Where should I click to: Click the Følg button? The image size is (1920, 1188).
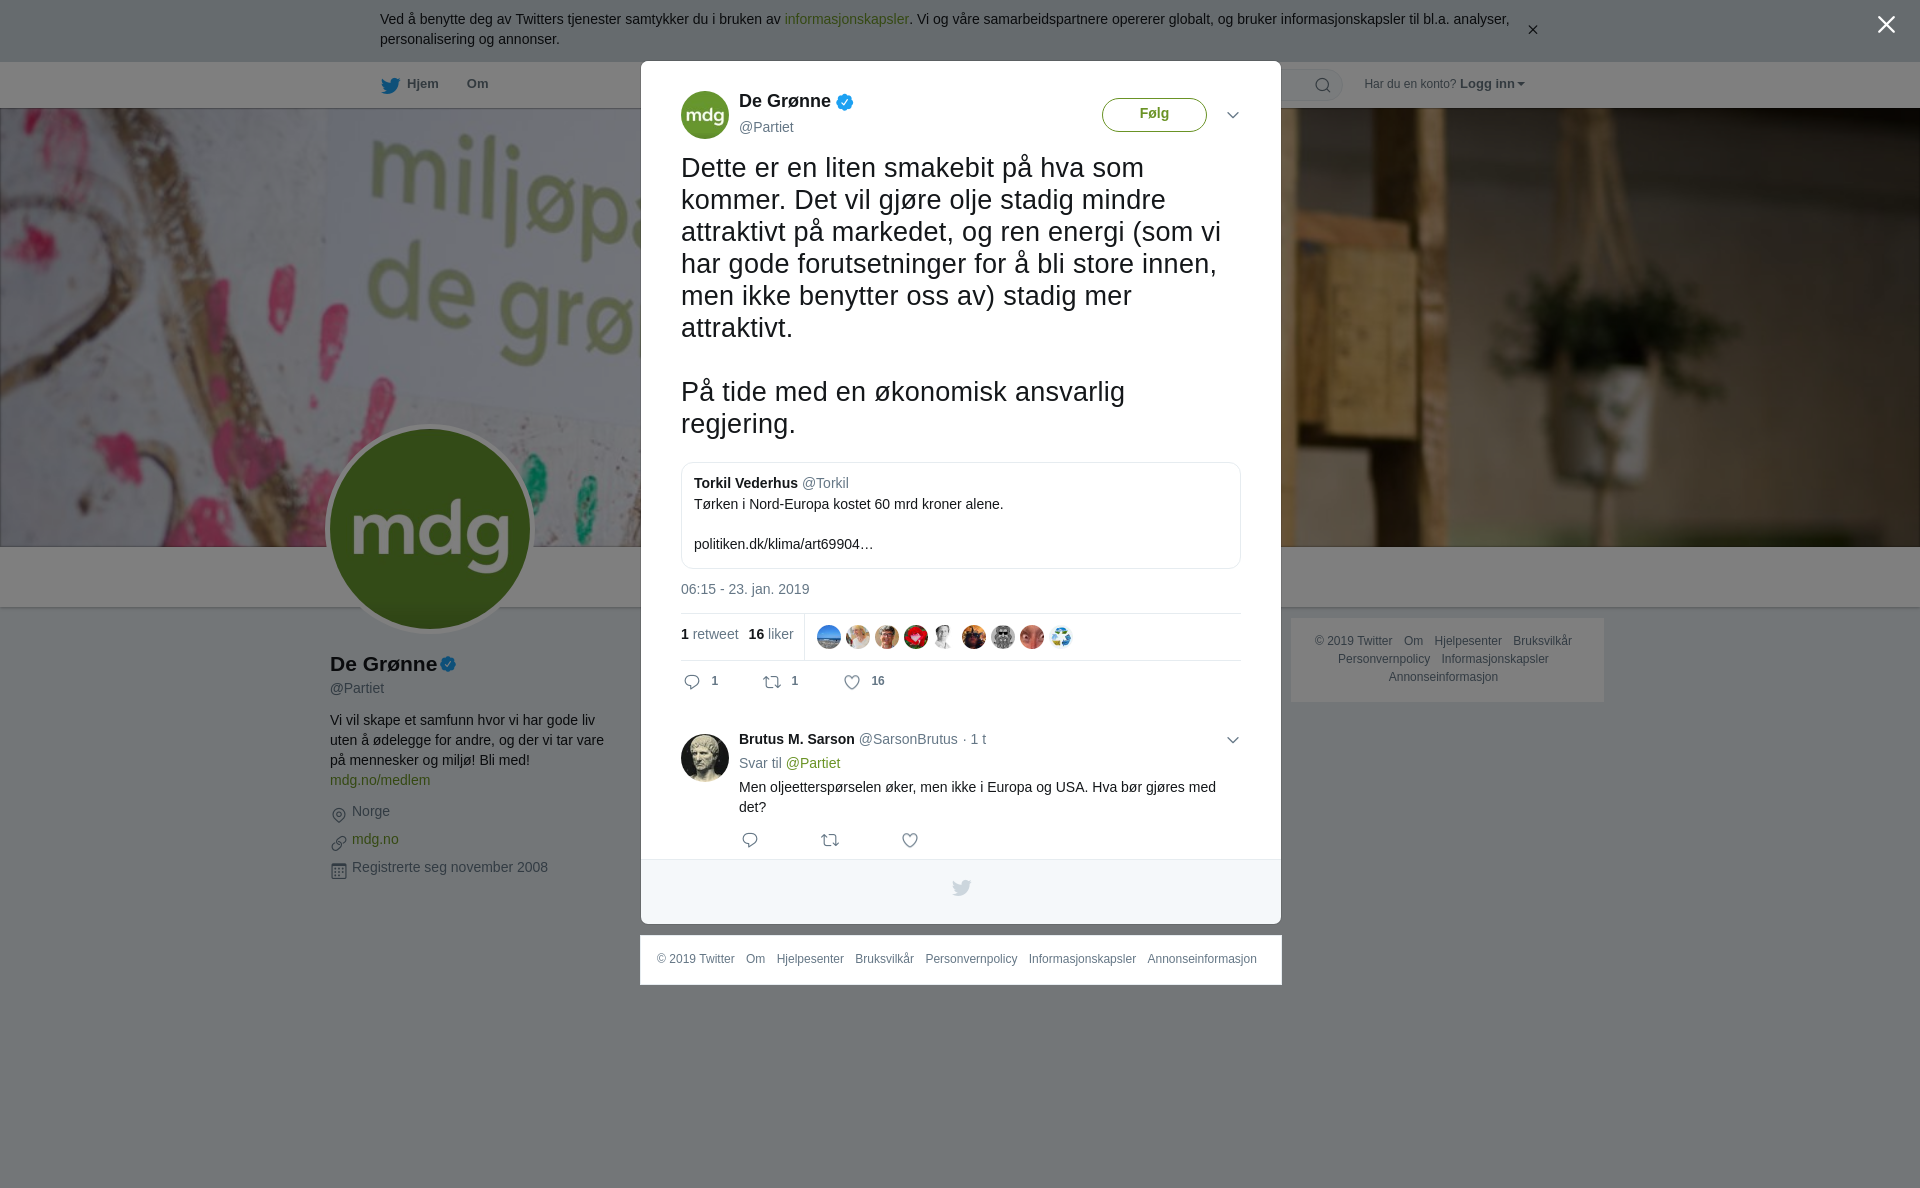point(1154,115)
